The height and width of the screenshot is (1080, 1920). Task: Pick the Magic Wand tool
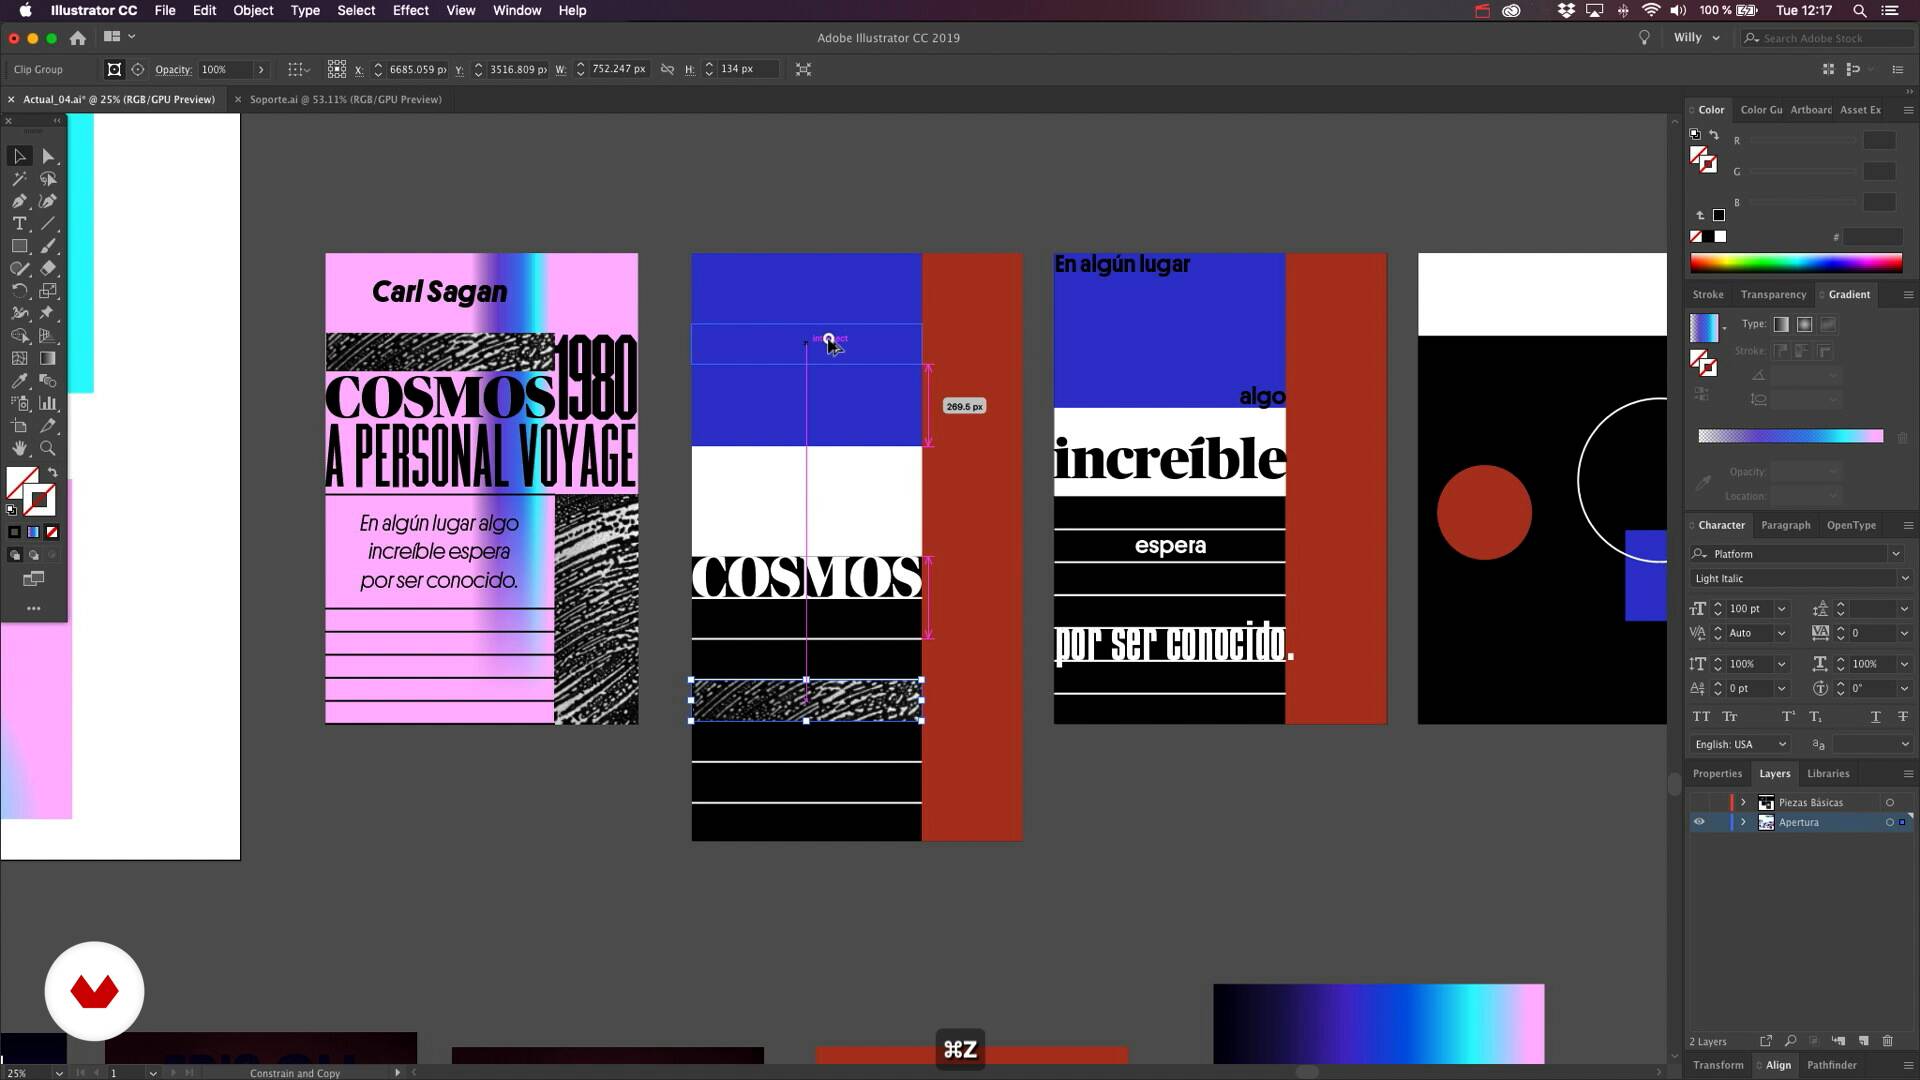pos(19,179)
